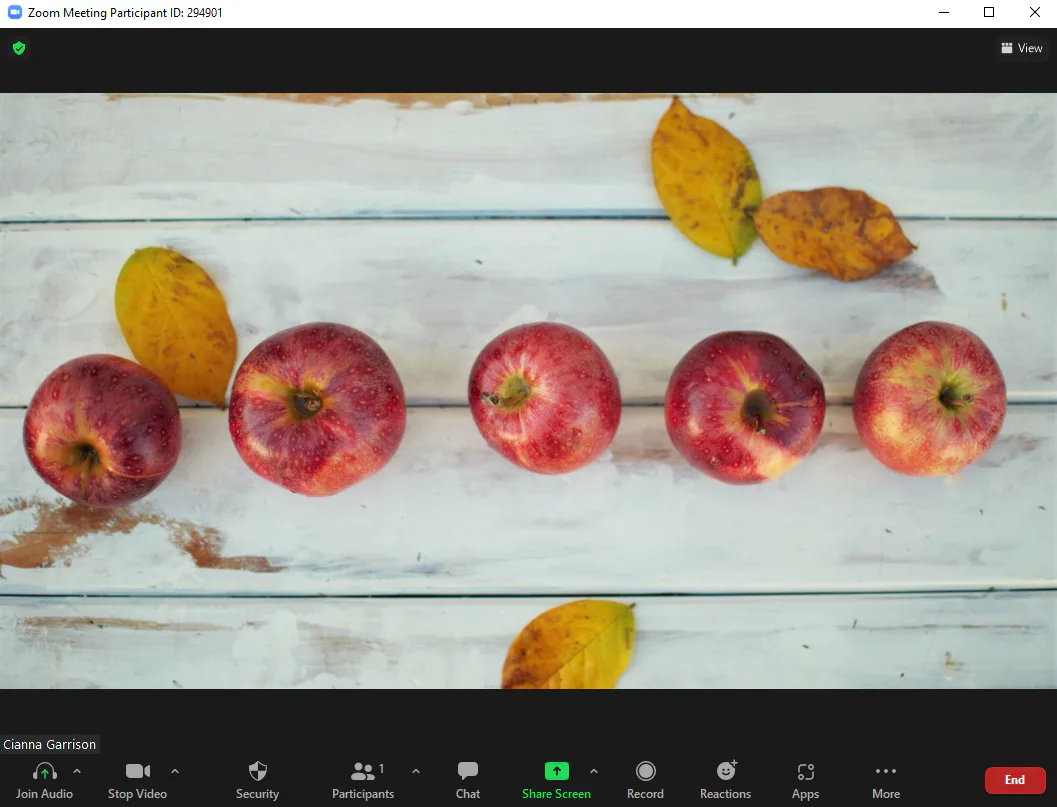The width and height of the screenshot is (1057, 807).
Task: Start Share Screen with green button
Action: tap(557, 780)
